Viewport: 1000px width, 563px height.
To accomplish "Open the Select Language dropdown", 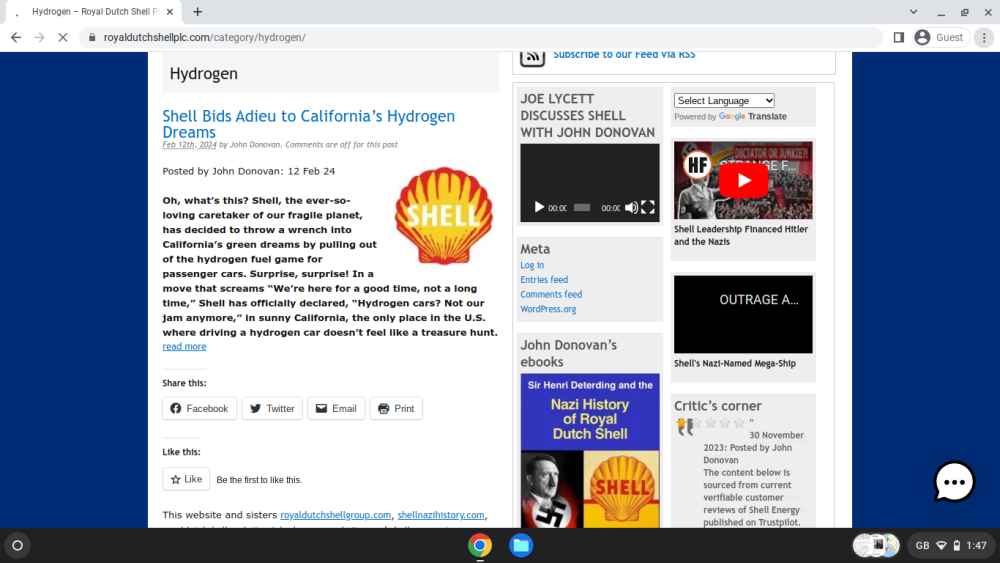I will pyautogui.click(x=724, y=101).
